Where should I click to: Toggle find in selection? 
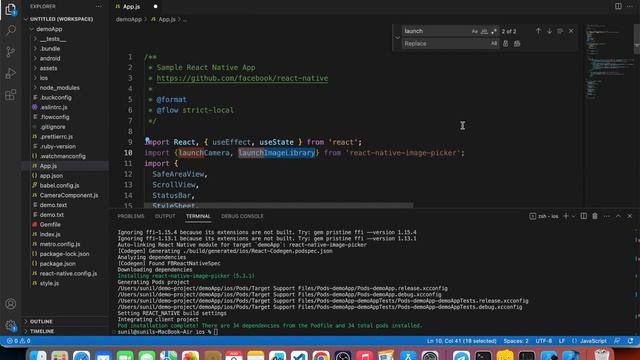(560, 31)
